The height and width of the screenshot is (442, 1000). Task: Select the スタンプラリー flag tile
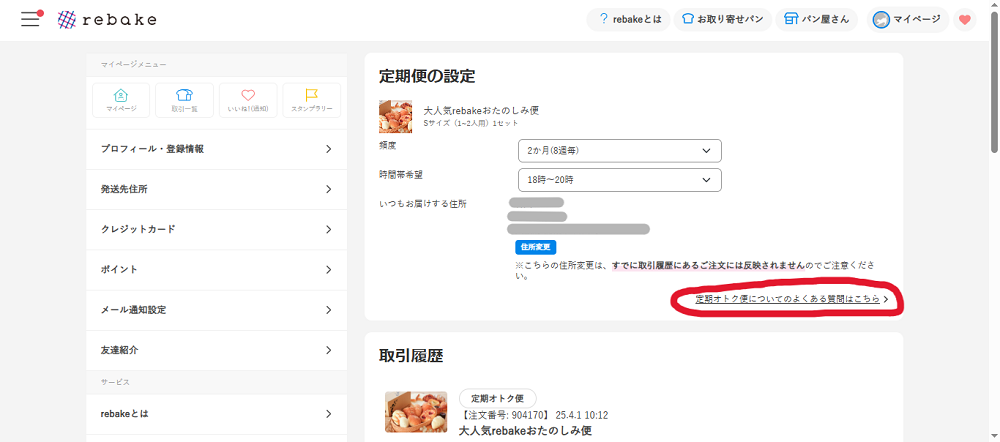click(312, 100)
